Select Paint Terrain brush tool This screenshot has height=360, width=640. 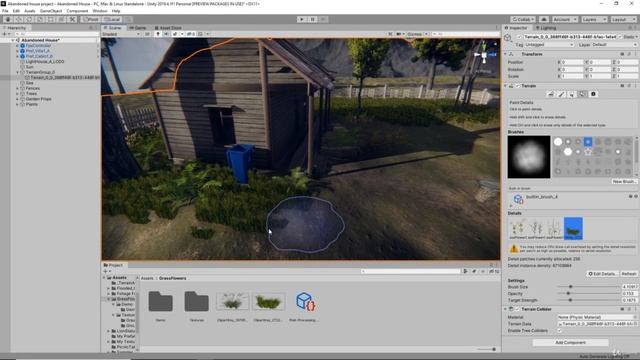tap(562, 94)
